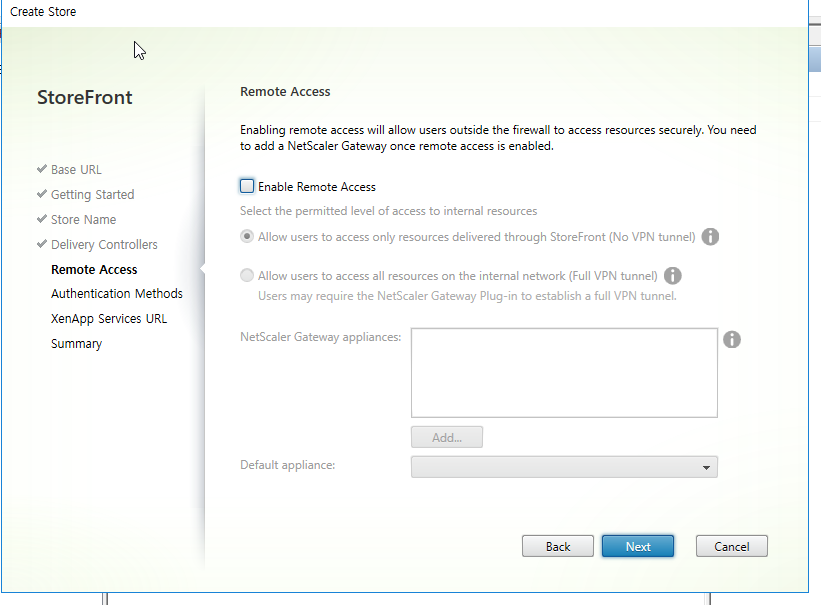Select Authentication Methods step

point(117,293)
